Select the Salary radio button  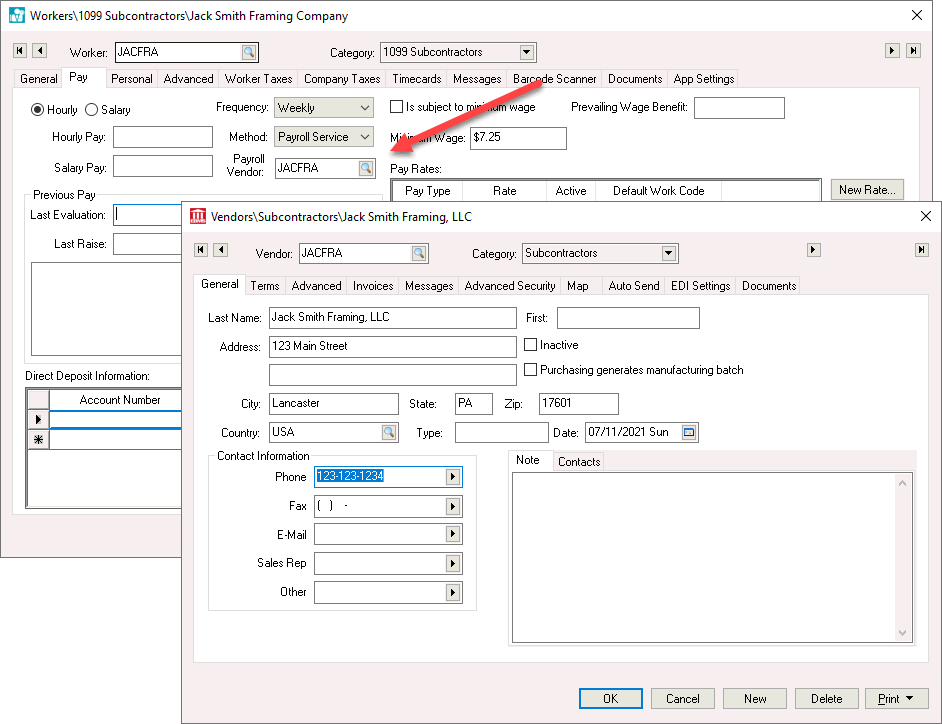[92, 110]
